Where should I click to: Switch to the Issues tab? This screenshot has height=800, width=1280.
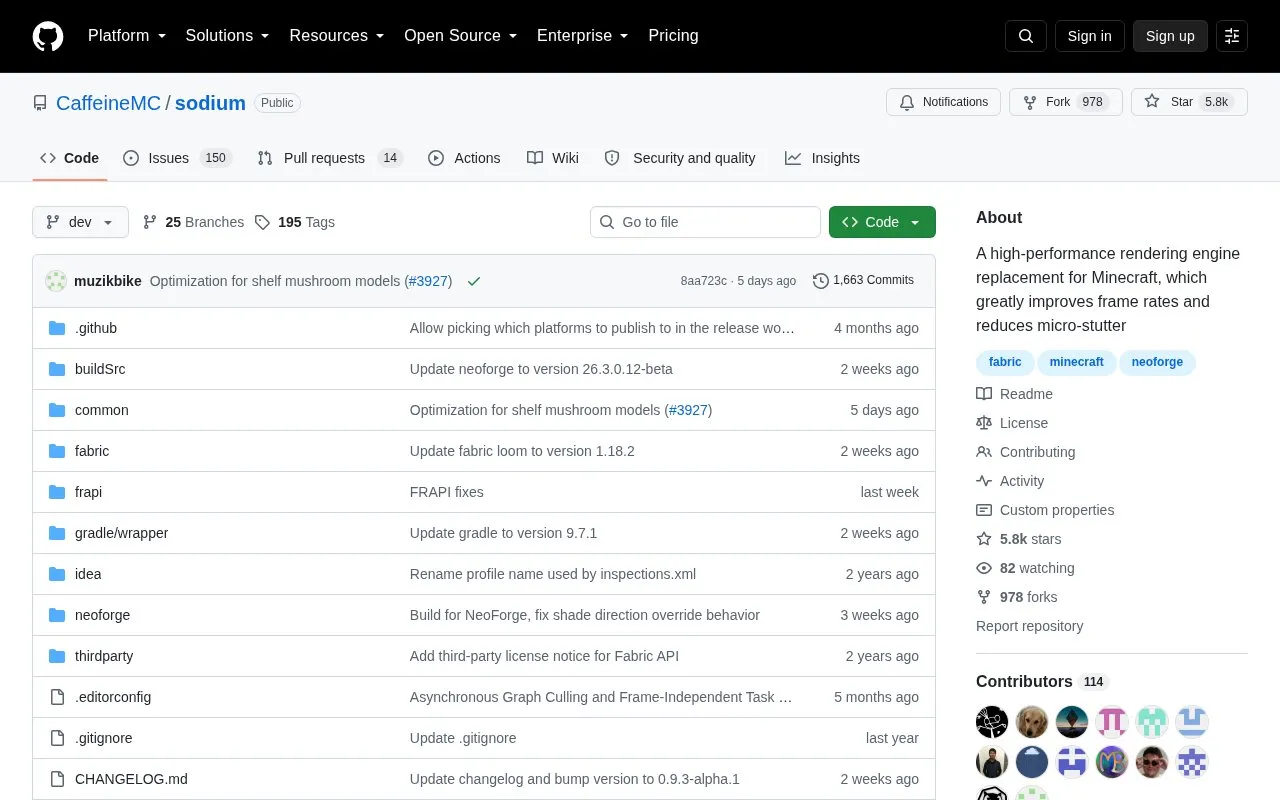point(177,158)
